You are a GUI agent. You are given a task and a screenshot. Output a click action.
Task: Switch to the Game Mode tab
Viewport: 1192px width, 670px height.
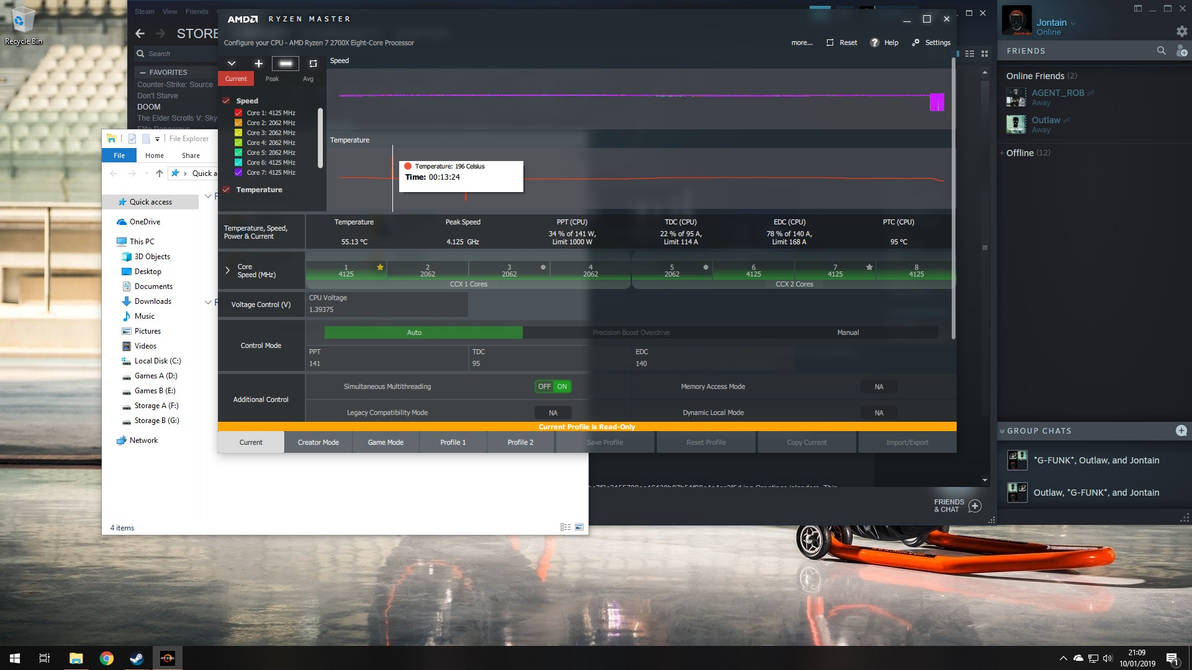tap(385, 442)
